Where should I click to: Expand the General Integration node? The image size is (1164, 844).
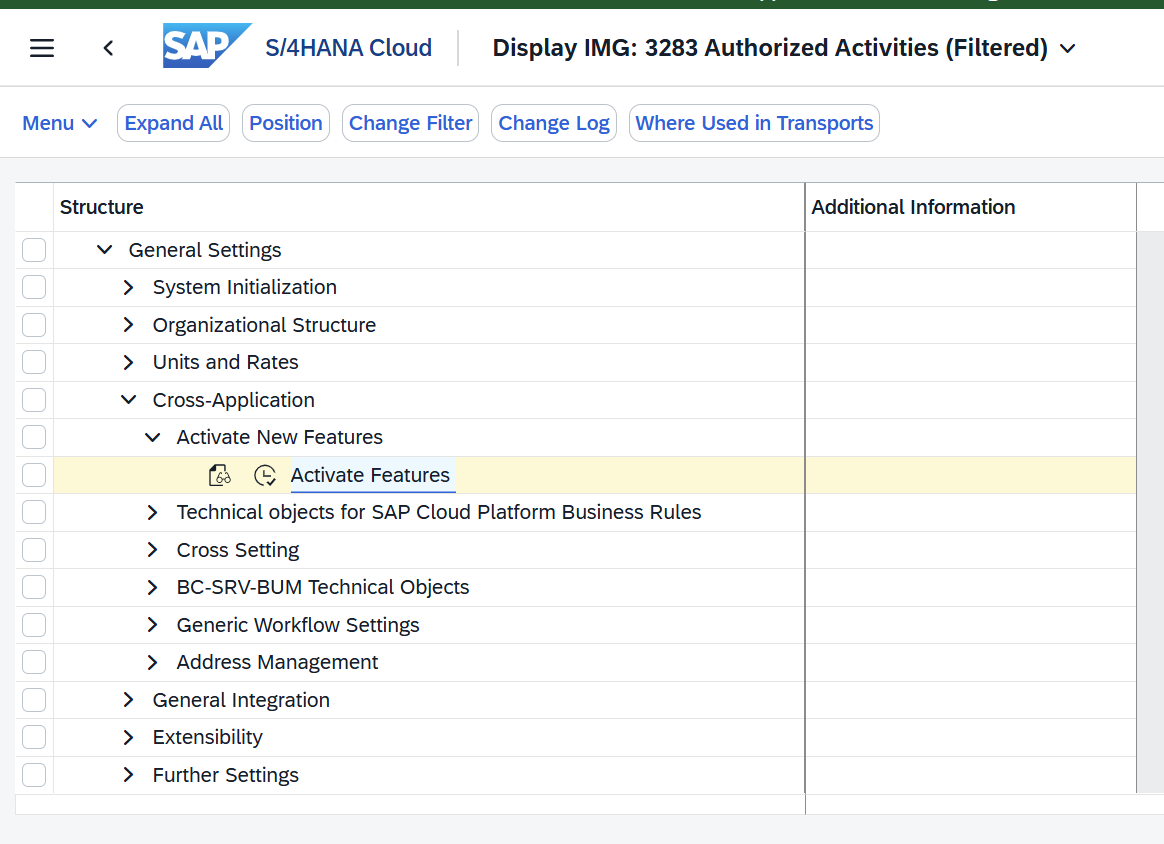[x=128, y=700]
